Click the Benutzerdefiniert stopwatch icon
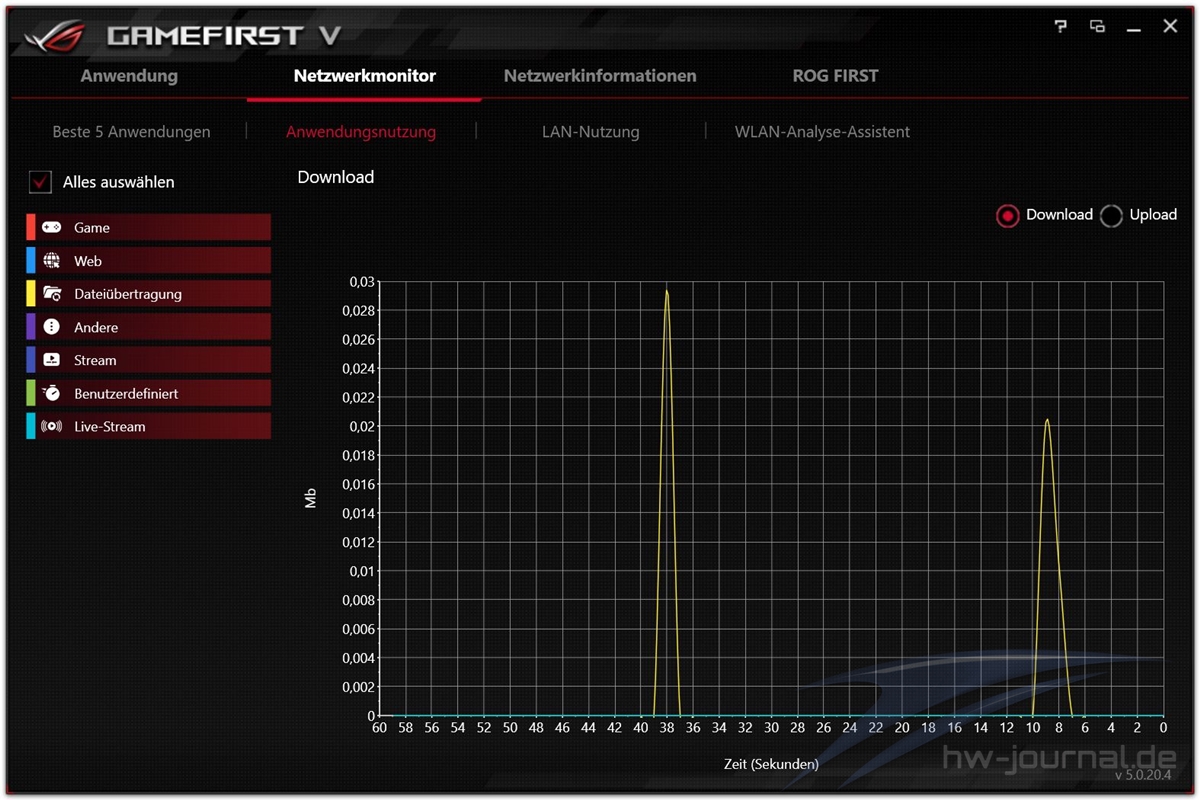Image resolution: width=1200 pixels, height=800 pixels. pos(51,393)
